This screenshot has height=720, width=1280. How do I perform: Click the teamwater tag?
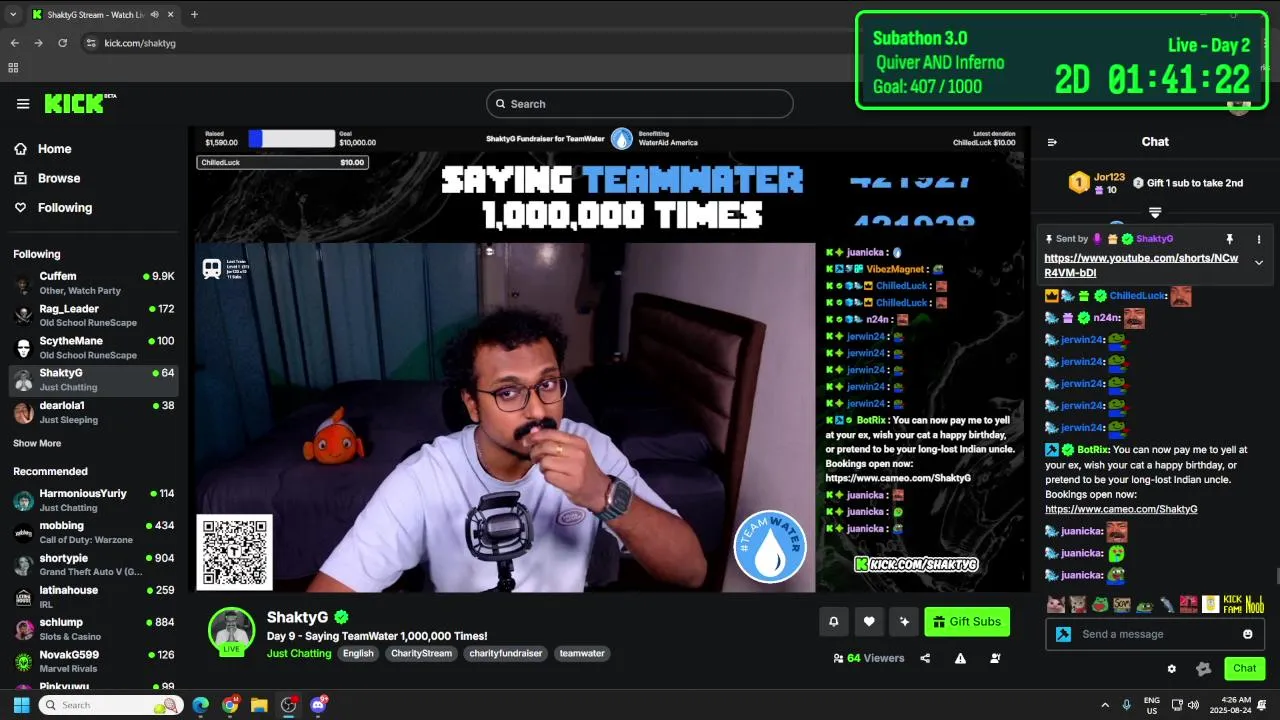582,653
